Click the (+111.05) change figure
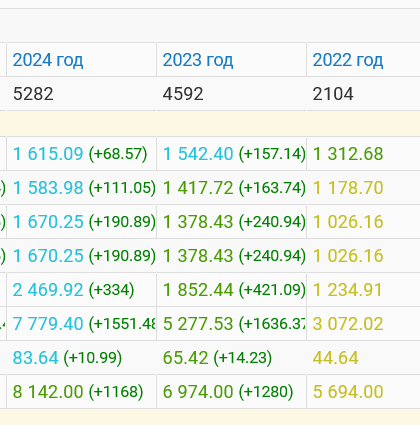This screenshot has width=420, height=425. [x=122, y=188]
